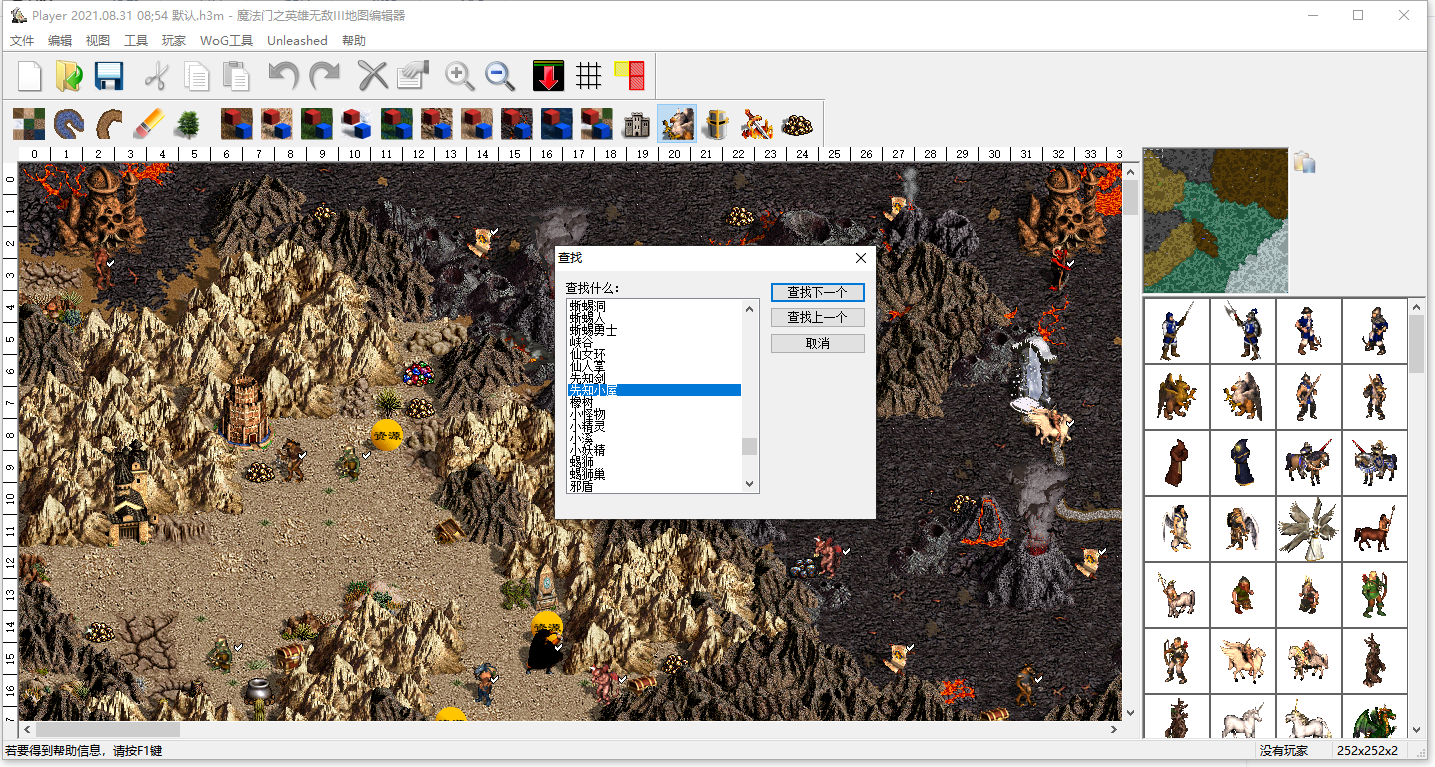Open the heroes helmet palette icon
Screen dimensions: 1435x767
pyautogui.click(x=717, y=124)
